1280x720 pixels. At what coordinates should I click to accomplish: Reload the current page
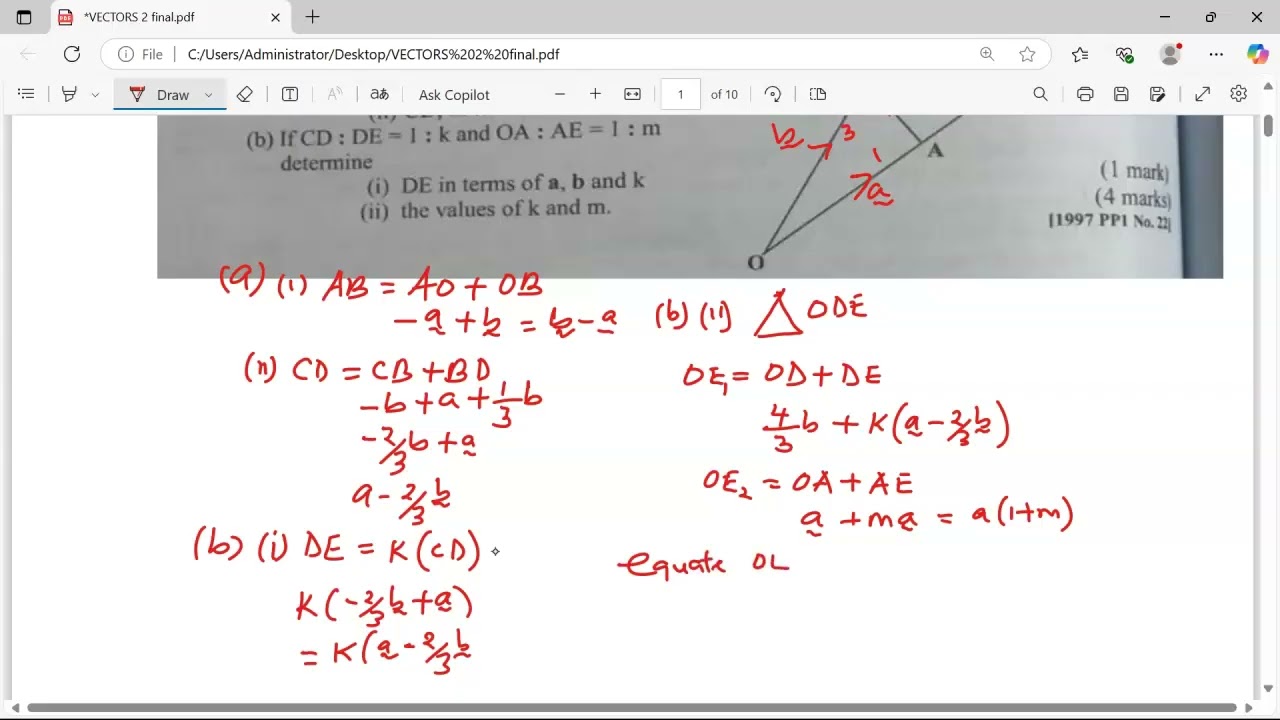72,54
